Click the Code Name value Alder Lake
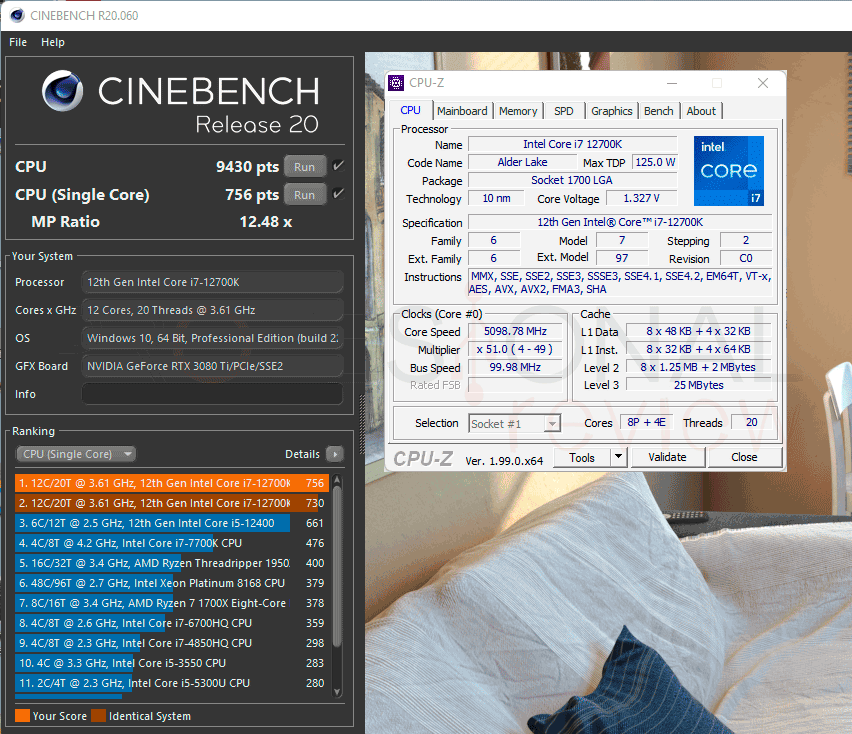Image resolution: width=852 pixels, height=734 pixels. [x=522, y=162]
